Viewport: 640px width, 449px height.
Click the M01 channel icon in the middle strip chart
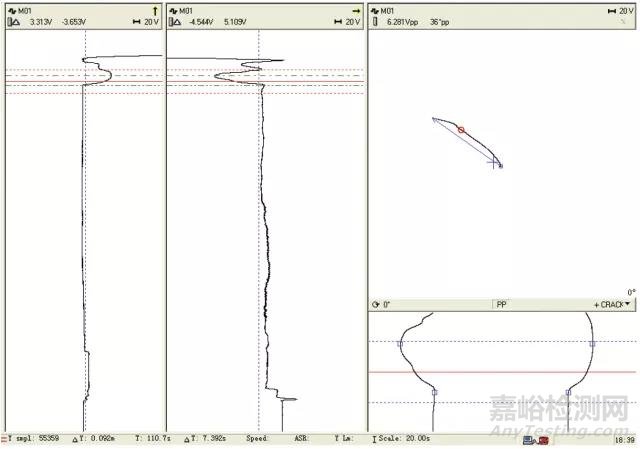(x=175, y=10)
